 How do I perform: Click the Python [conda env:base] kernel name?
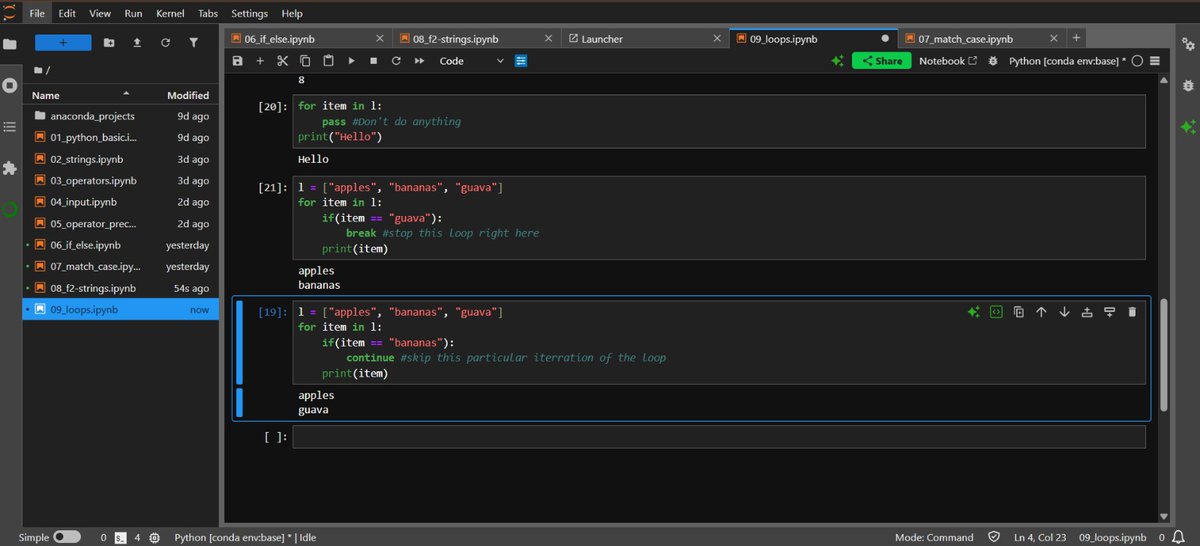tap(1068, 61)
